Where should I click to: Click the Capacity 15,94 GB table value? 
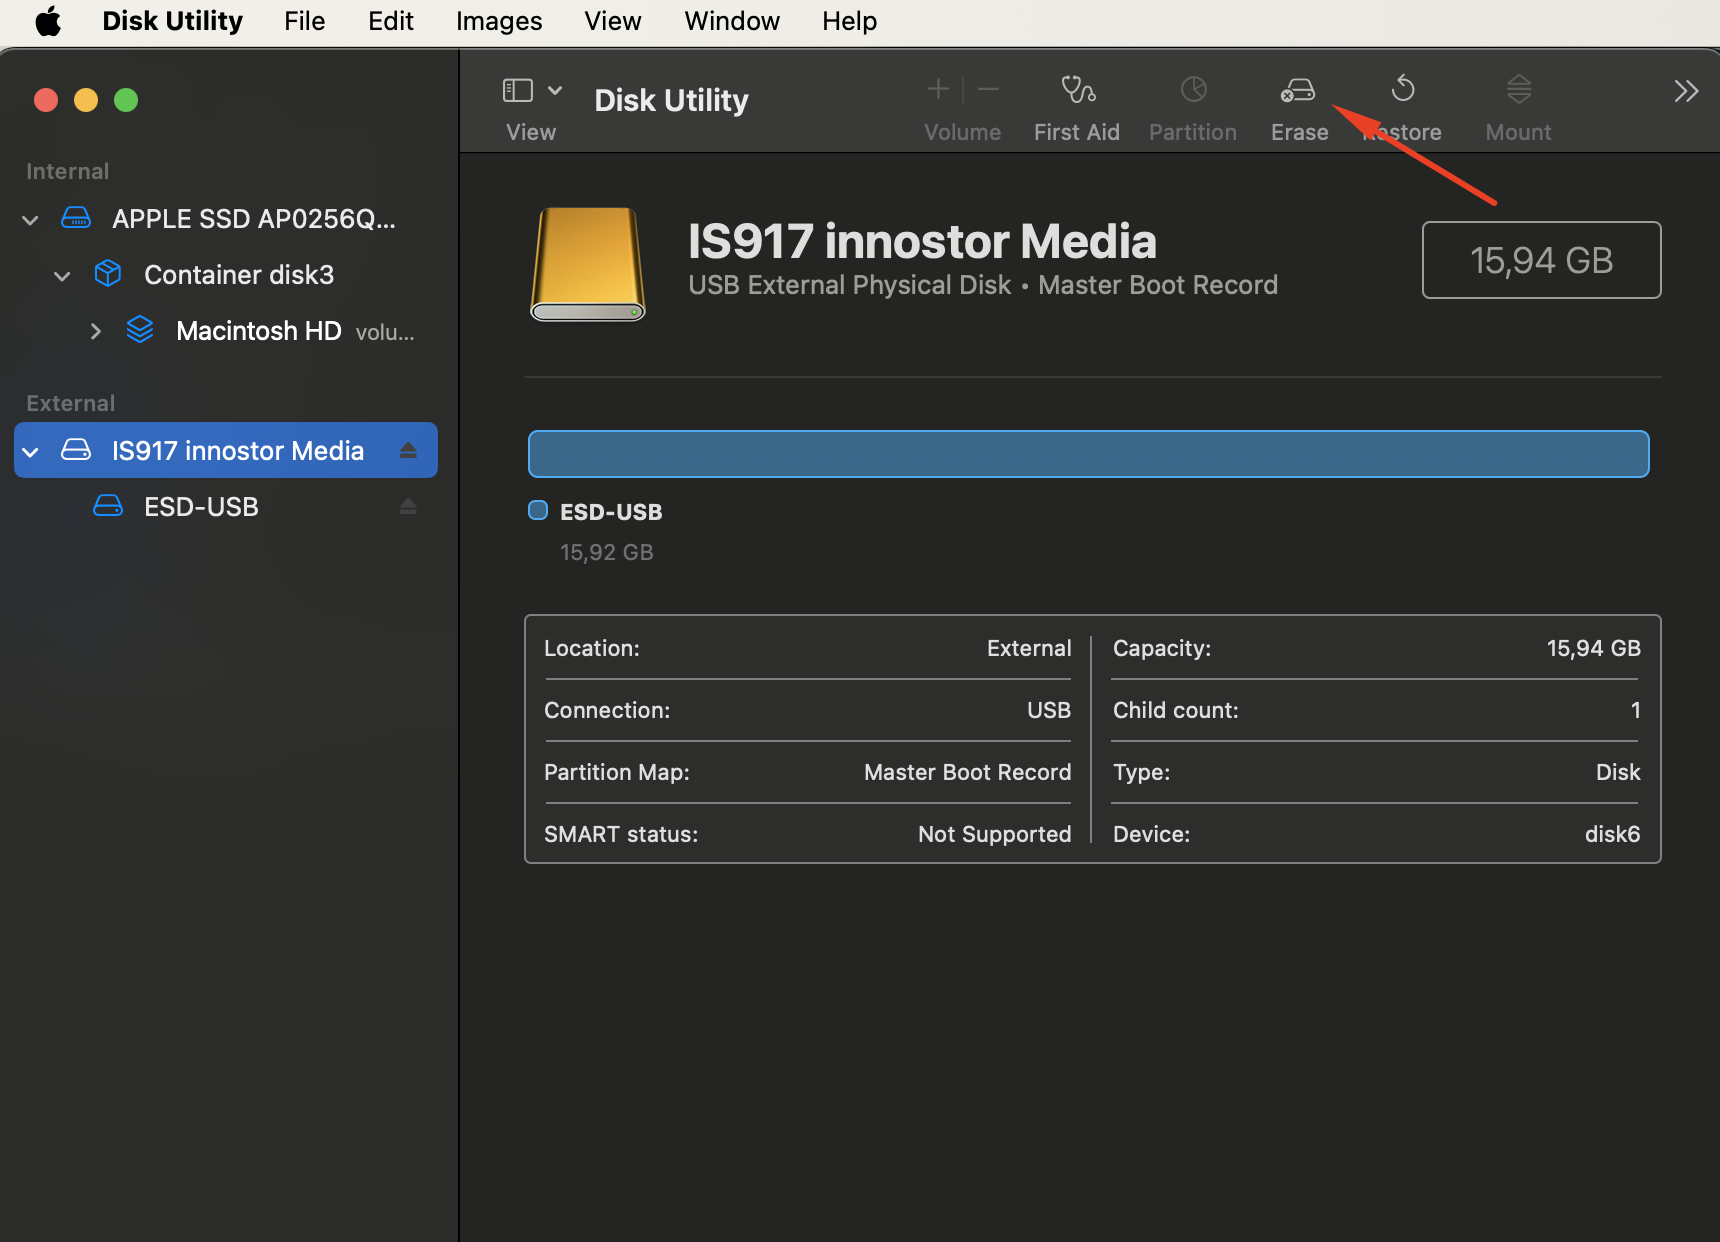[x=1593, y=648]
